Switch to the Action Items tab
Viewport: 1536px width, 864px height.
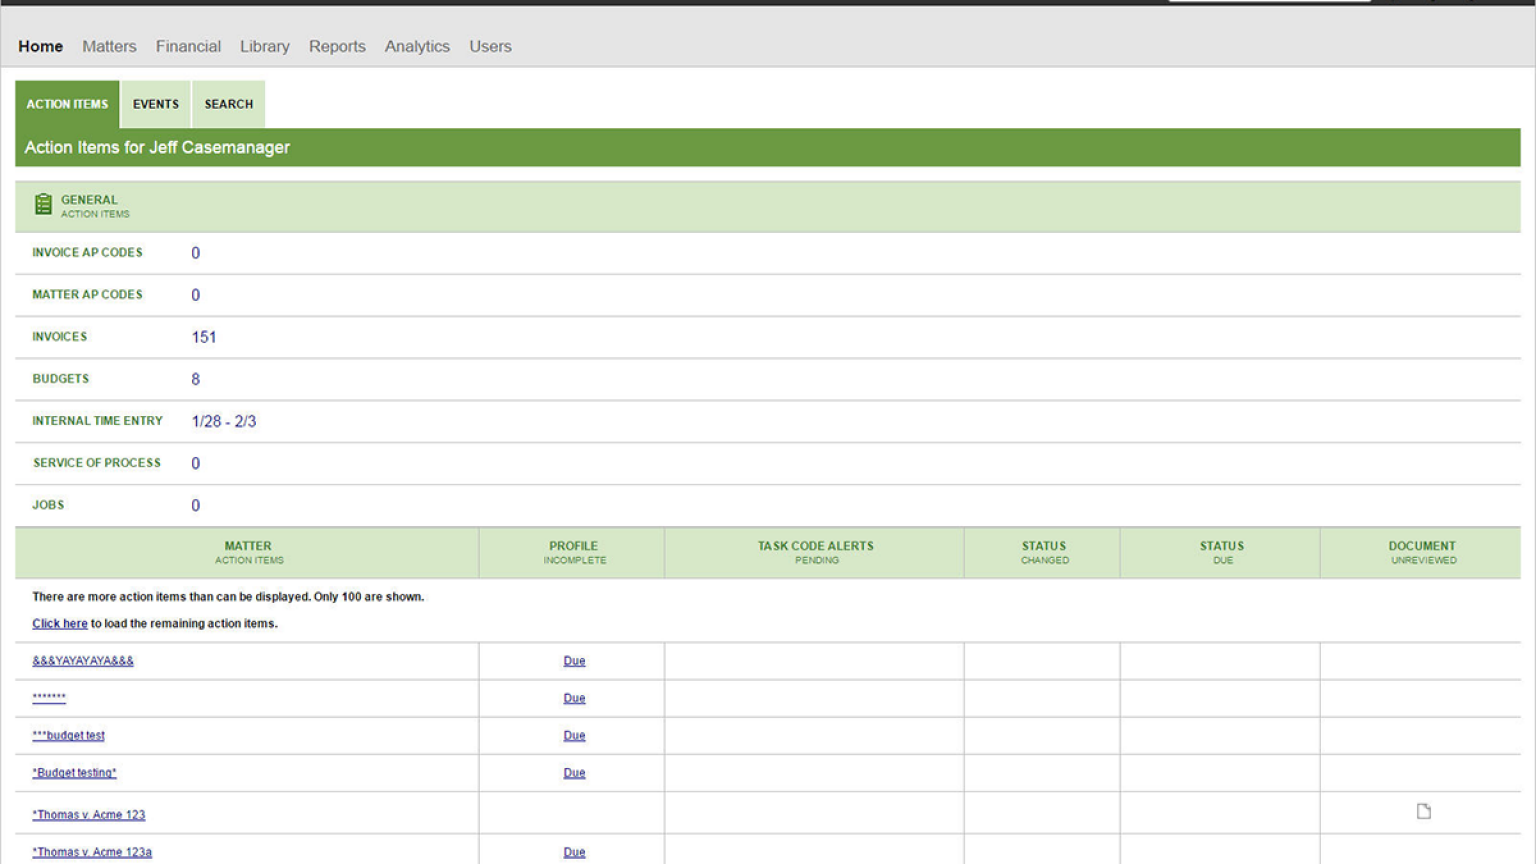[67, 104]
